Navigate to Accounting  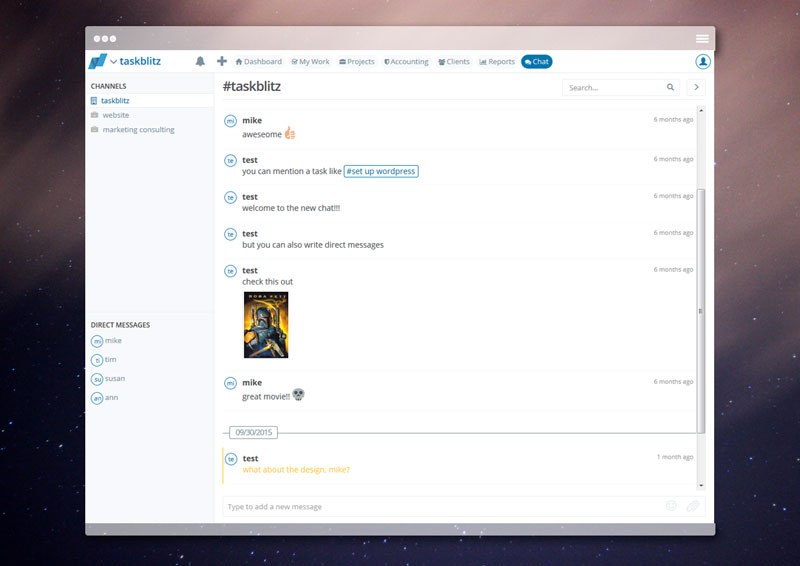[x=406, y=62]
